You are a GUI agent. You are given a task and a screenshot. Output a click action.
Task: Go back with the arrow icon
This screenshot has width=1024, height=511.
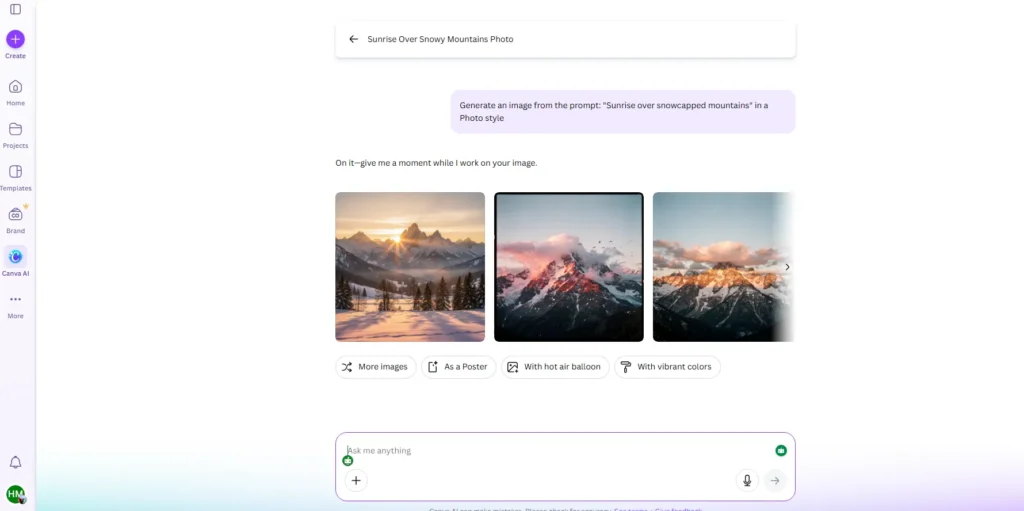click(x=353, y=39)
